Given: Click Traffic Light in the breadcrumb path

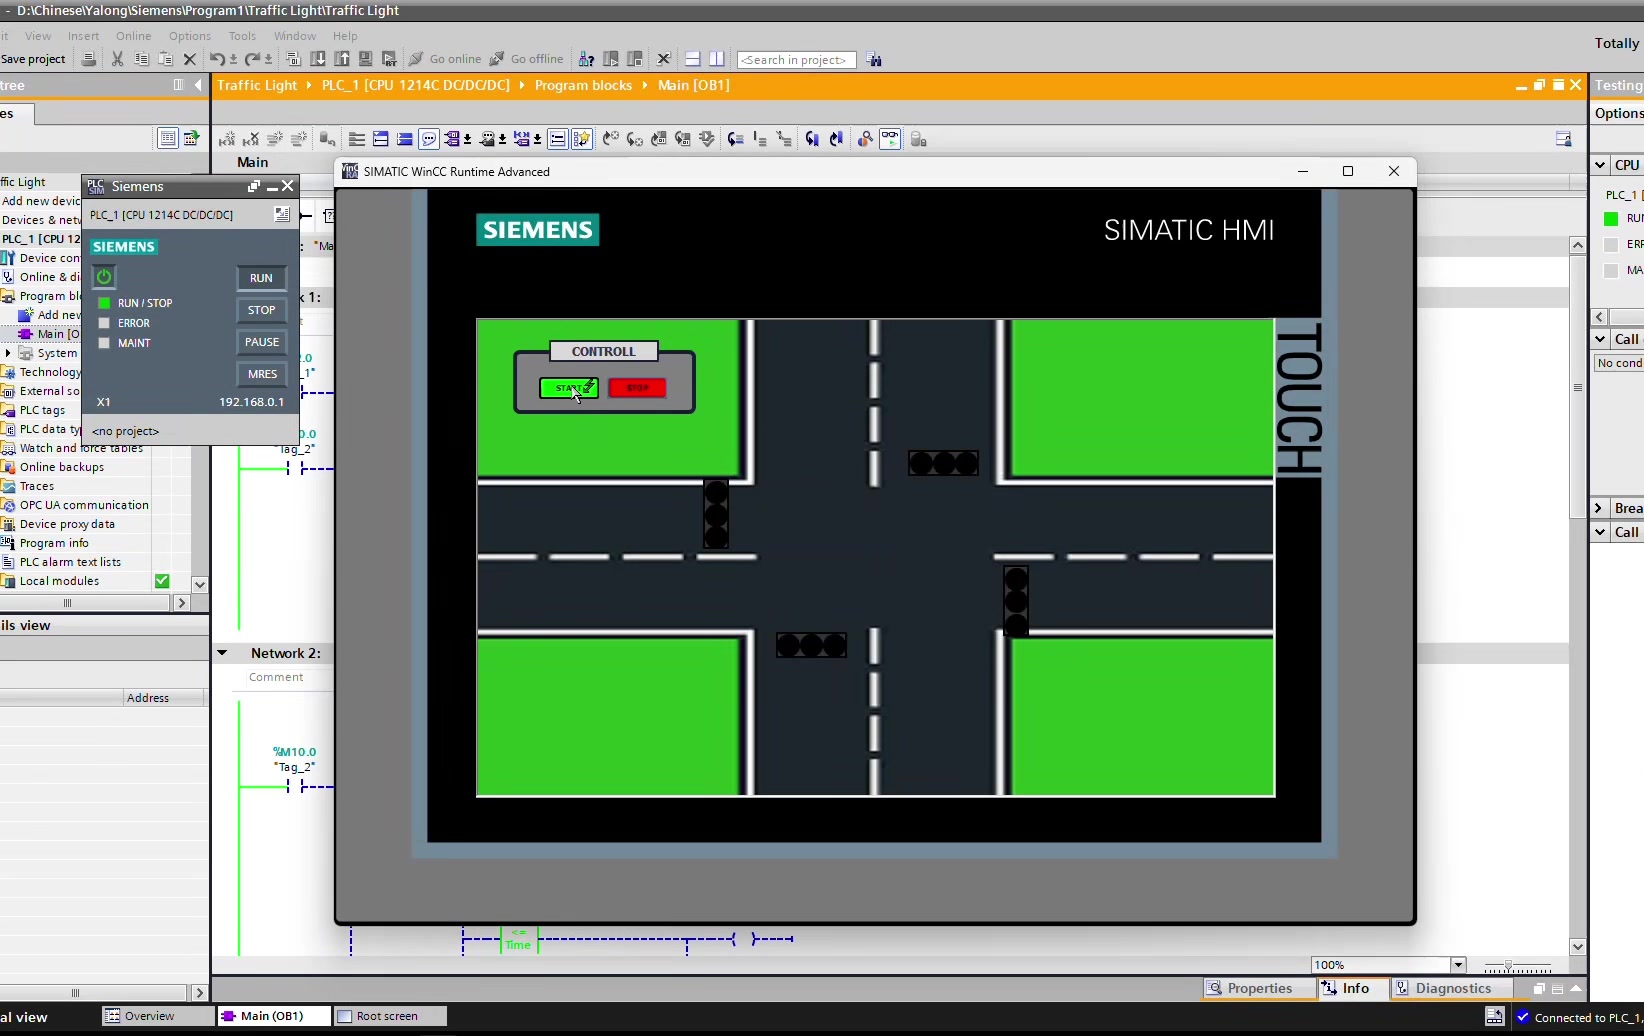Looking at the screenshot, I should point(258,85).
